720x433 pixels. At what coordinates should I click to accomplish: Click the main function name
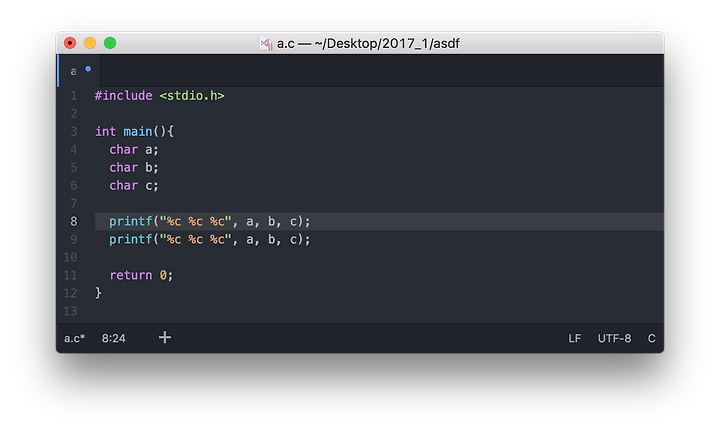[x=138, y=131]
